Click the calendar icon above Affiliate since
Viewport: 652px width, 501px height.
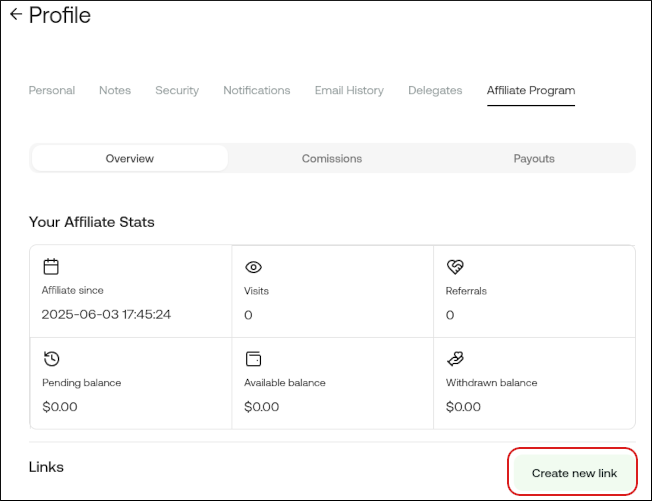pos(51,267)
